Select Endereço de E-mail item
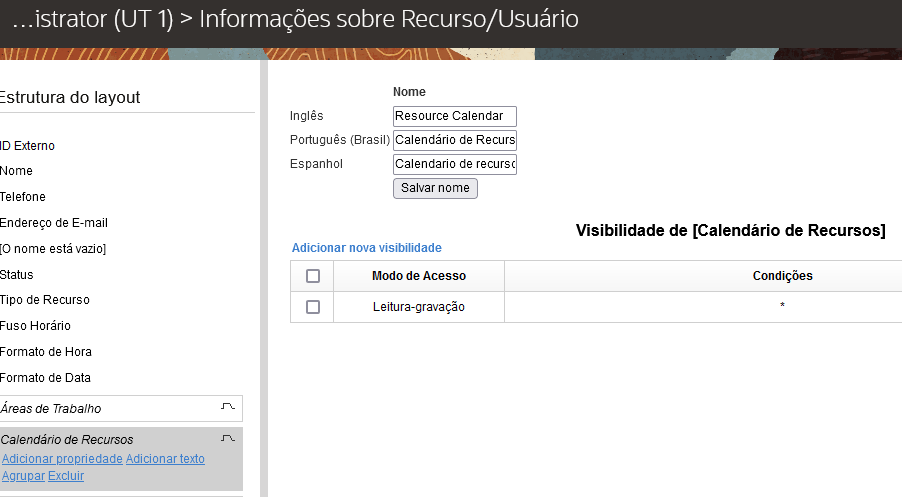The height and width of the screenshot is (497, 902). (53, 223)
